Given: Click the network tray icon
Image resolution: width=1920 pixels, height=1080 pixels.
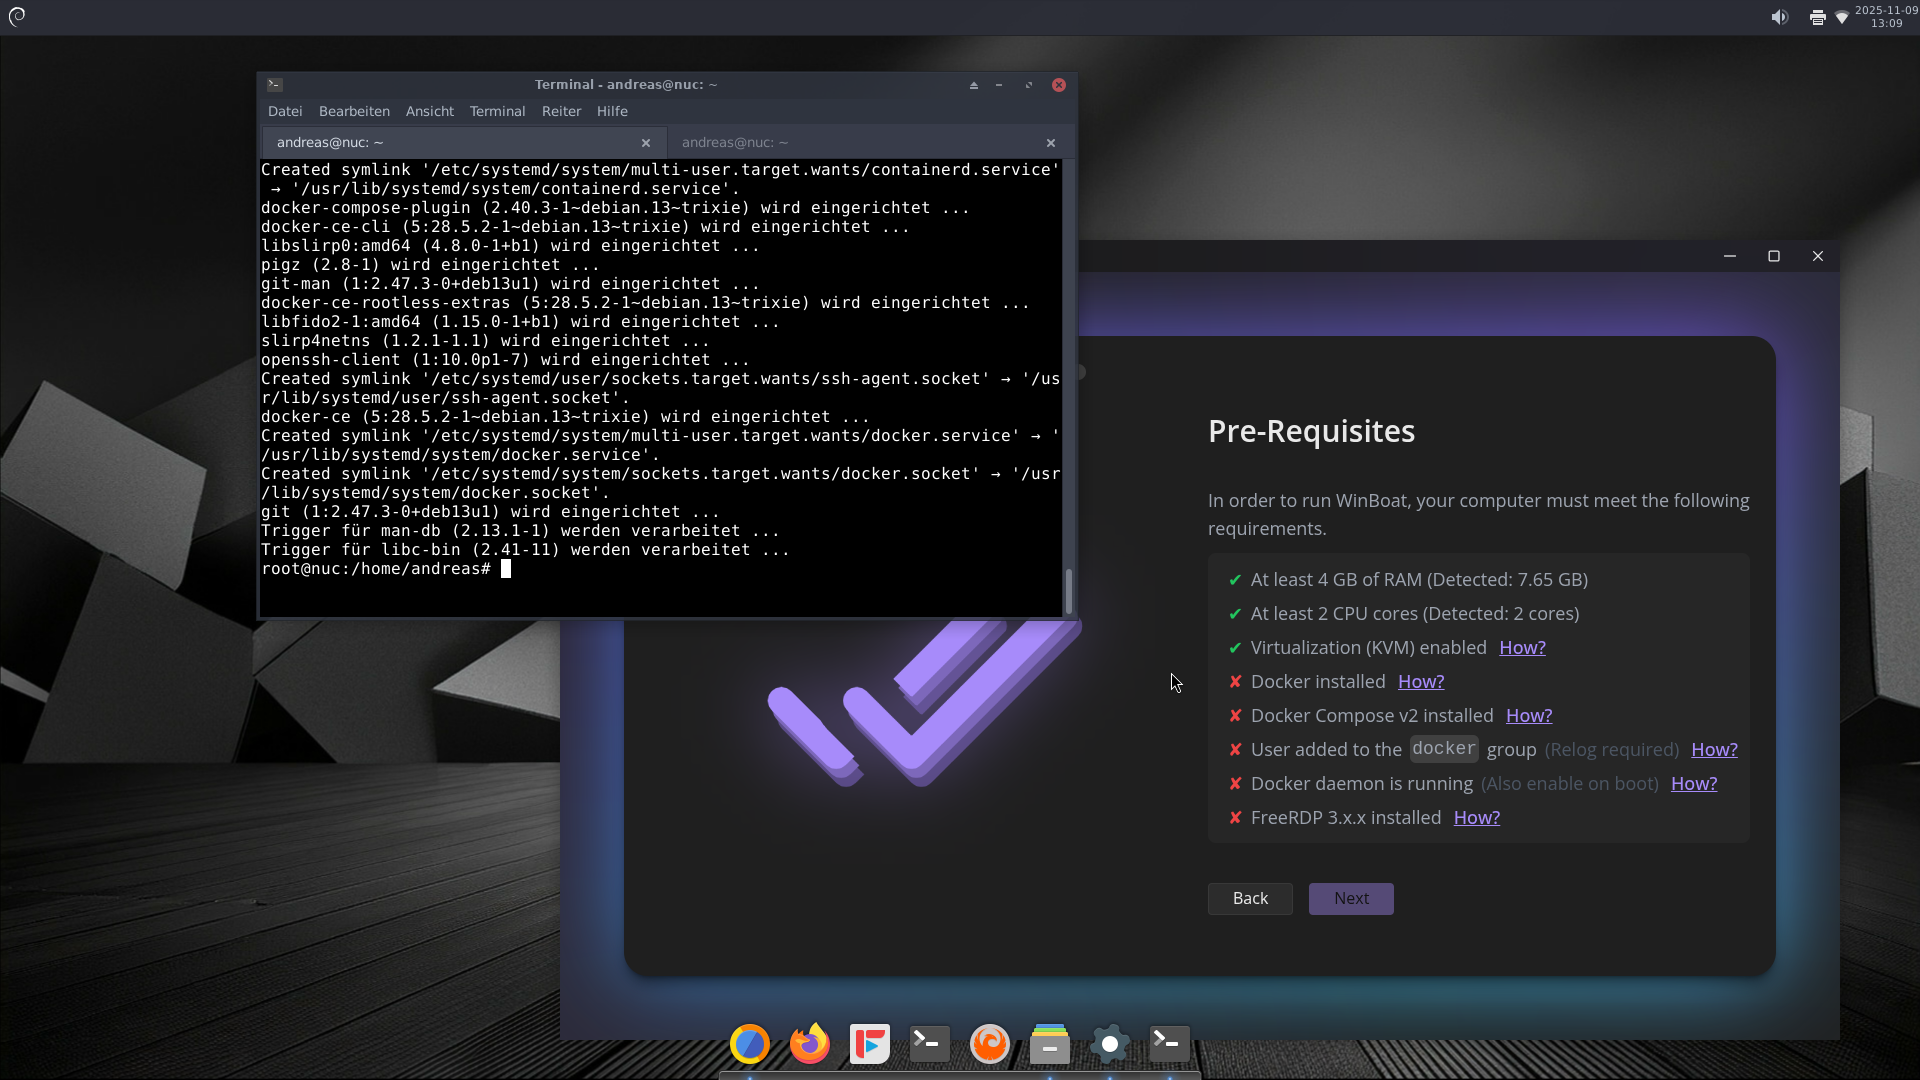Looking at the screenshot, I should pos(1842,17).
